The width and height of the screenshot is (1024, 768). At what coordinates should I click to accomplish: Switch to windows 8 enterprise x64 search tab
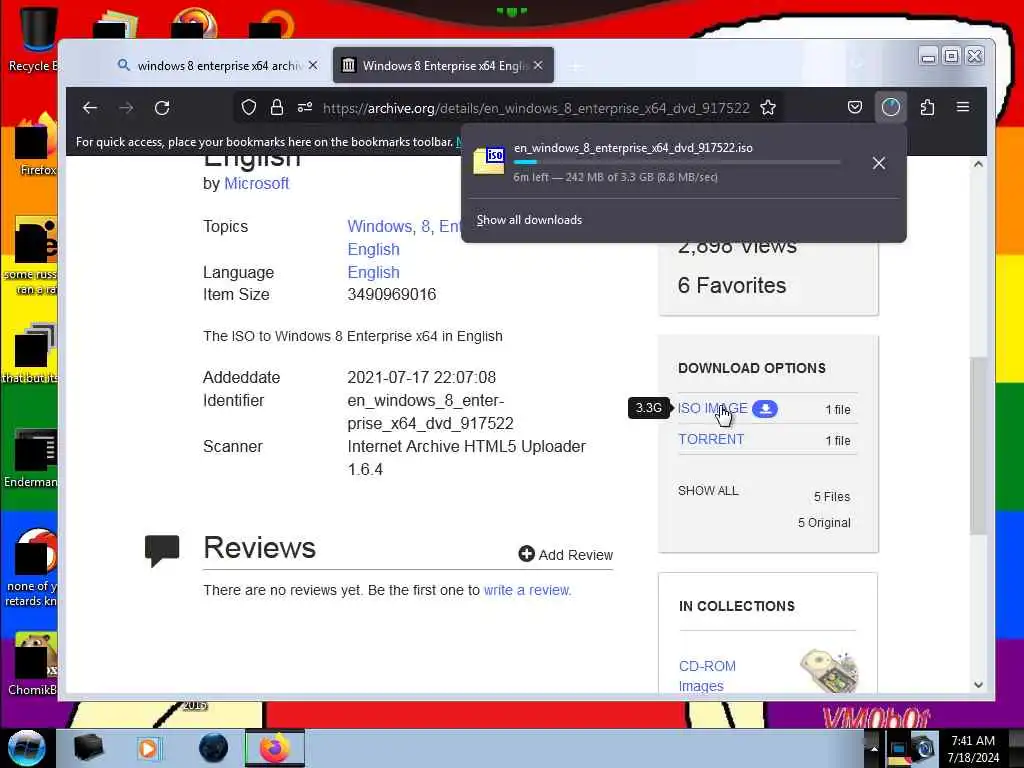217,65
